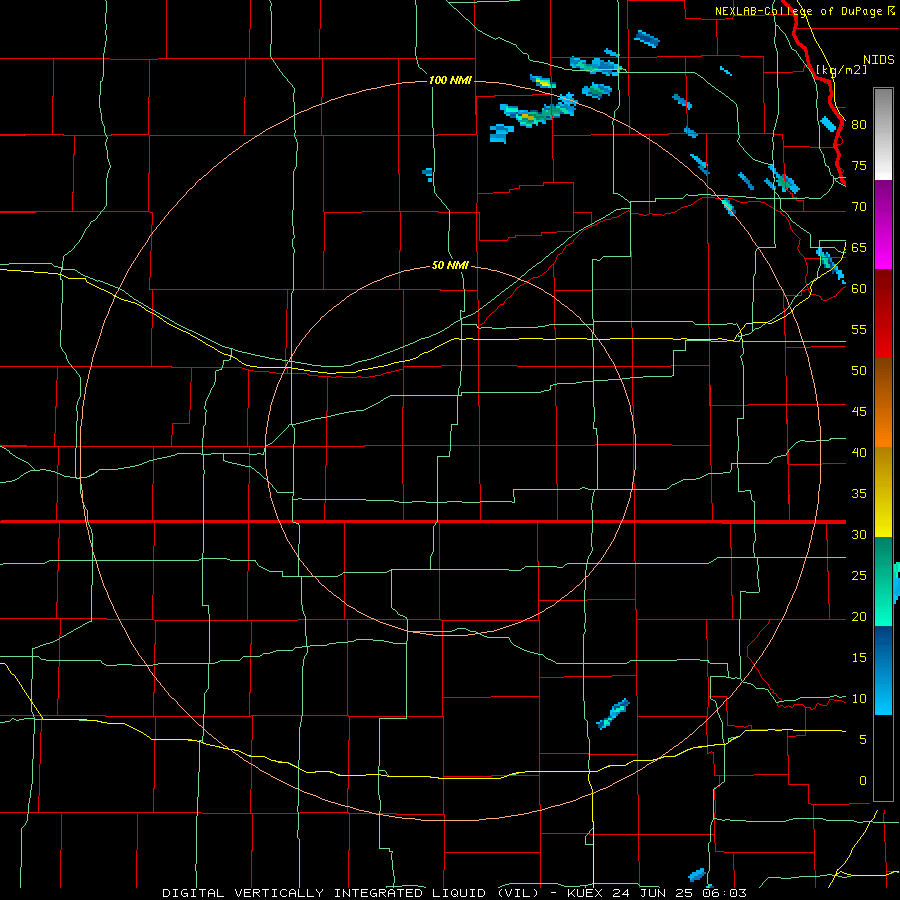Screen dimensions: 900x900
Task: Click the 20 value on the scale
Action: tap(859, 617)
